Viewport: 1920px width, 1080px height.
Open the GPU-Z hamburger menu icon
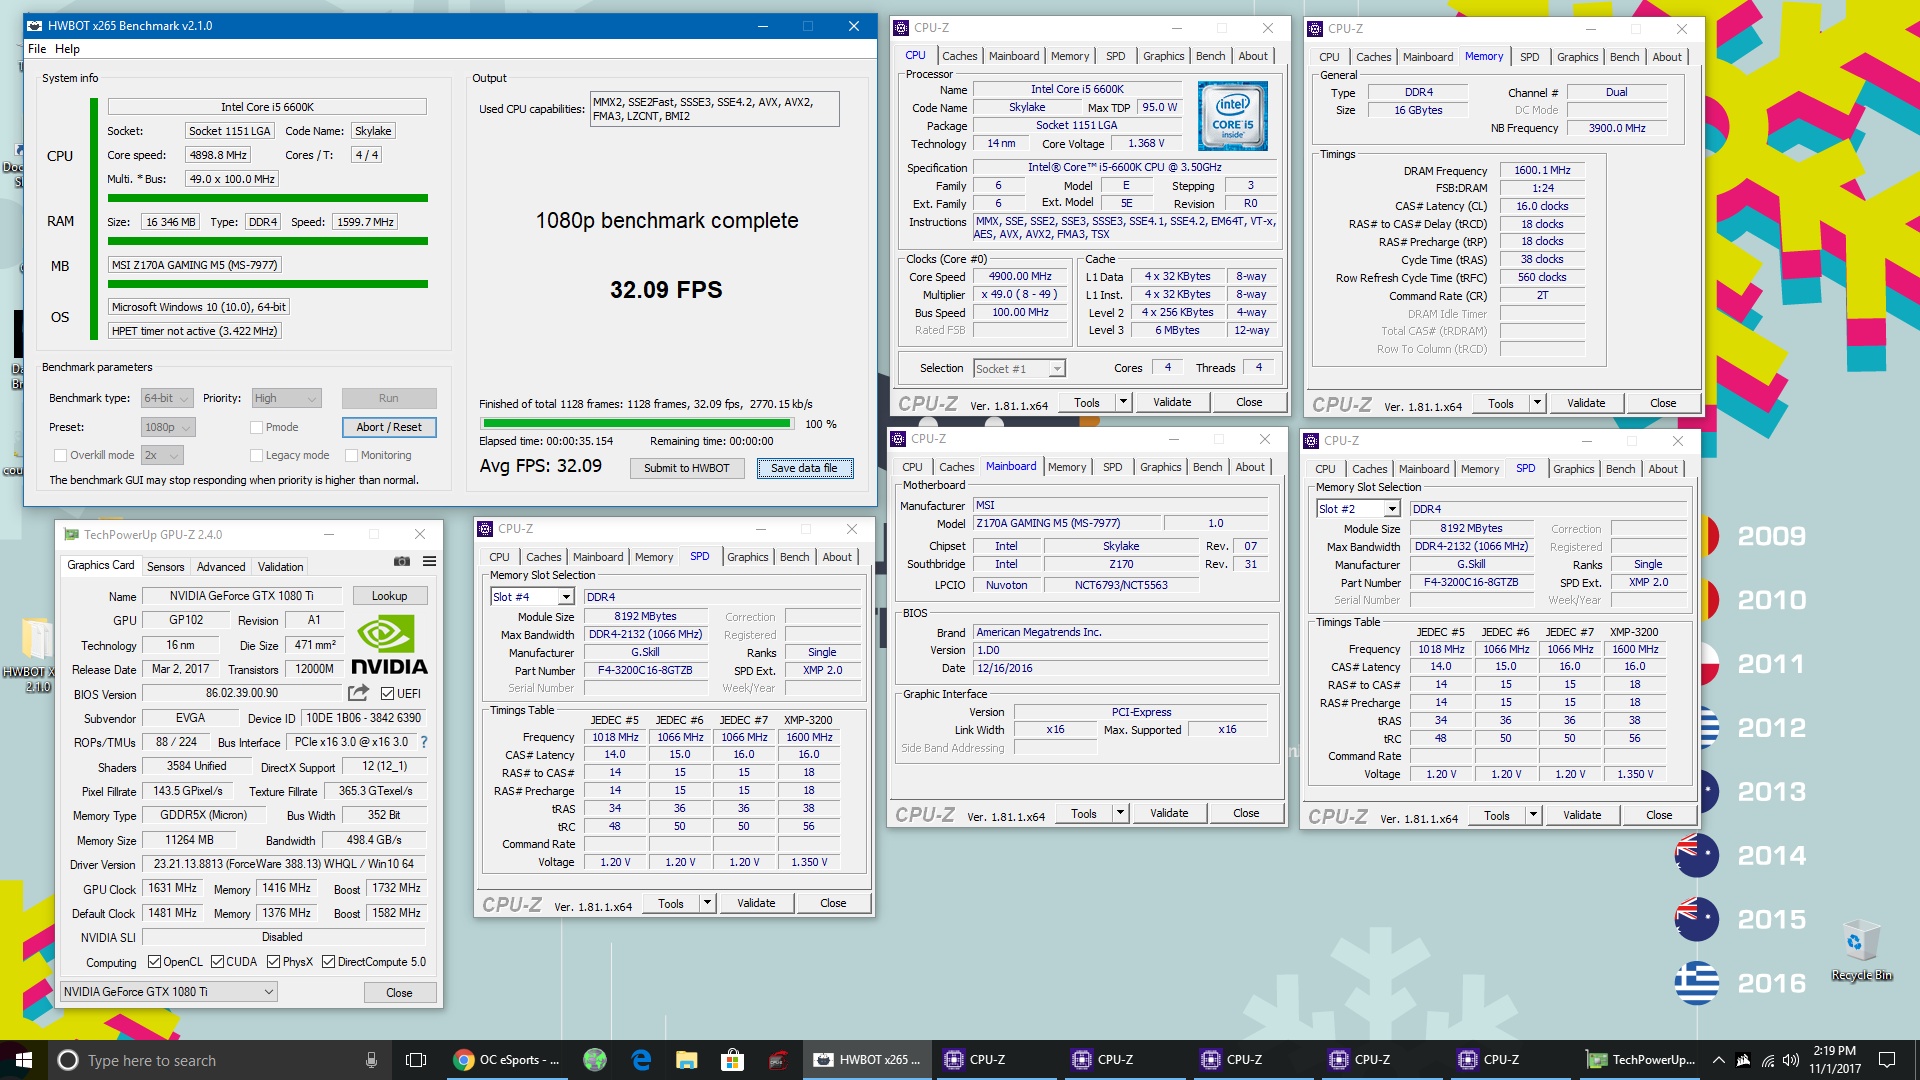click(x=429, y=561)
